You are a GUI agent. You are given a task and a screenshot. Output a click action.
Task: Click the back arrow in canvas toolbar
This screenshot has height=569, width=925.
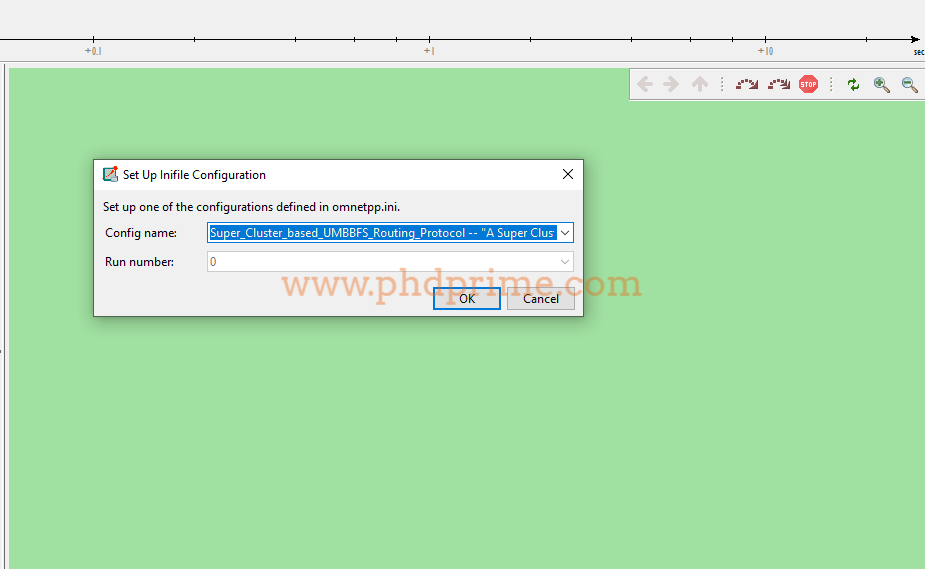[x=645, y=84]
